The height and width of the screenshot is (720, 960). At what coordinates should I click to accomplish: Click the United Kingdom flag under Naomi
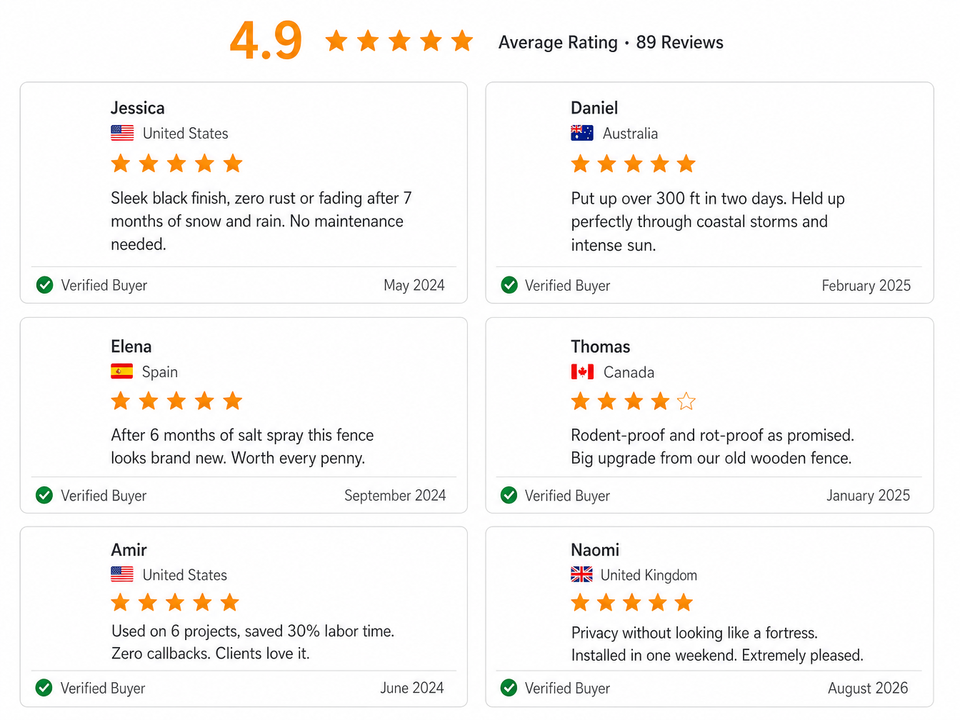point(582,574)
